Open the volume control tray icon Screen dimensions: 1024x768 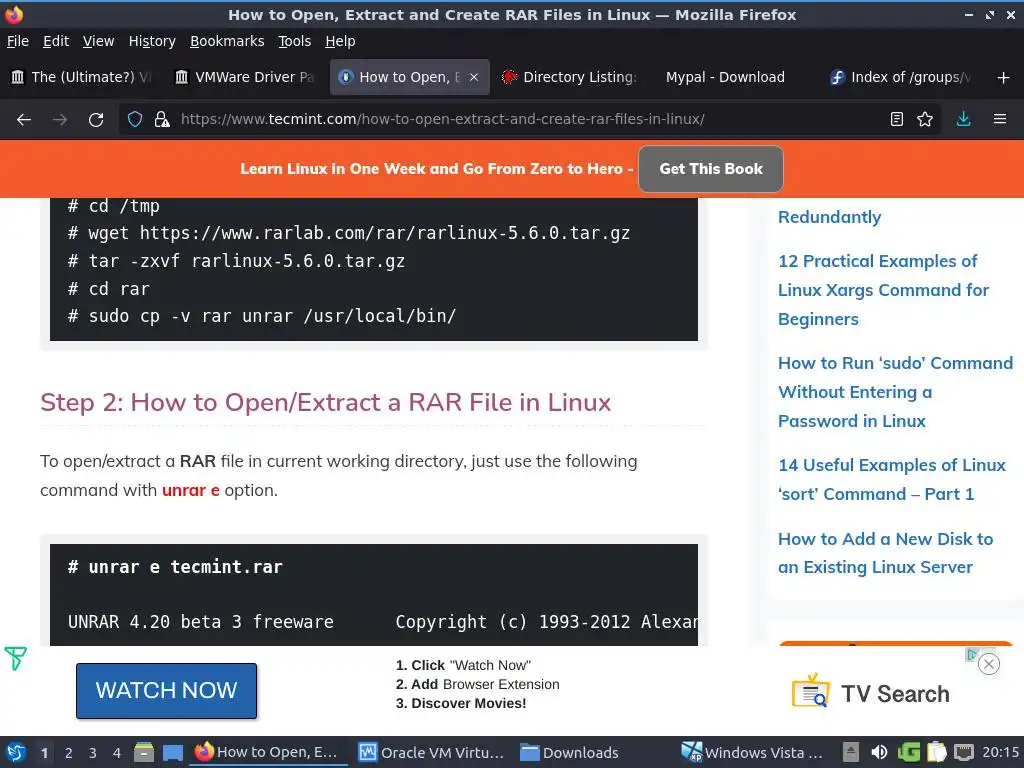(x=879, y=752)
